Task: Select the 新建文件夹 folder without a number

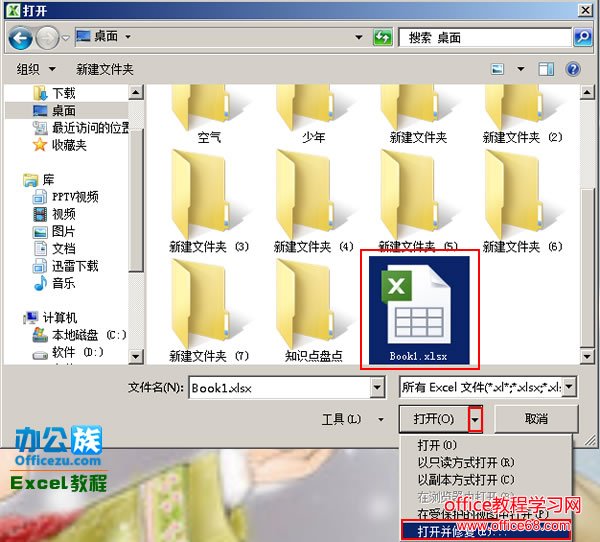Action: pos(418,115)
